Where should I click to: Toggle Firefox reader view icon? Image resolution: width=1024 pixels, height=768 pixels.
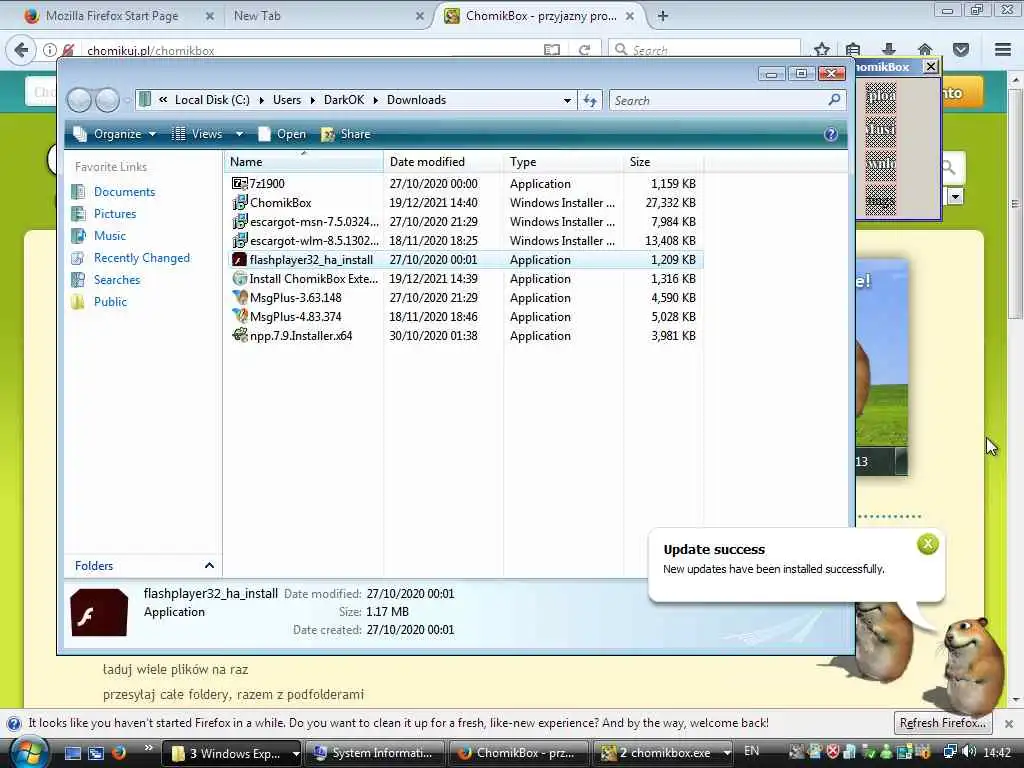(552, 50)
